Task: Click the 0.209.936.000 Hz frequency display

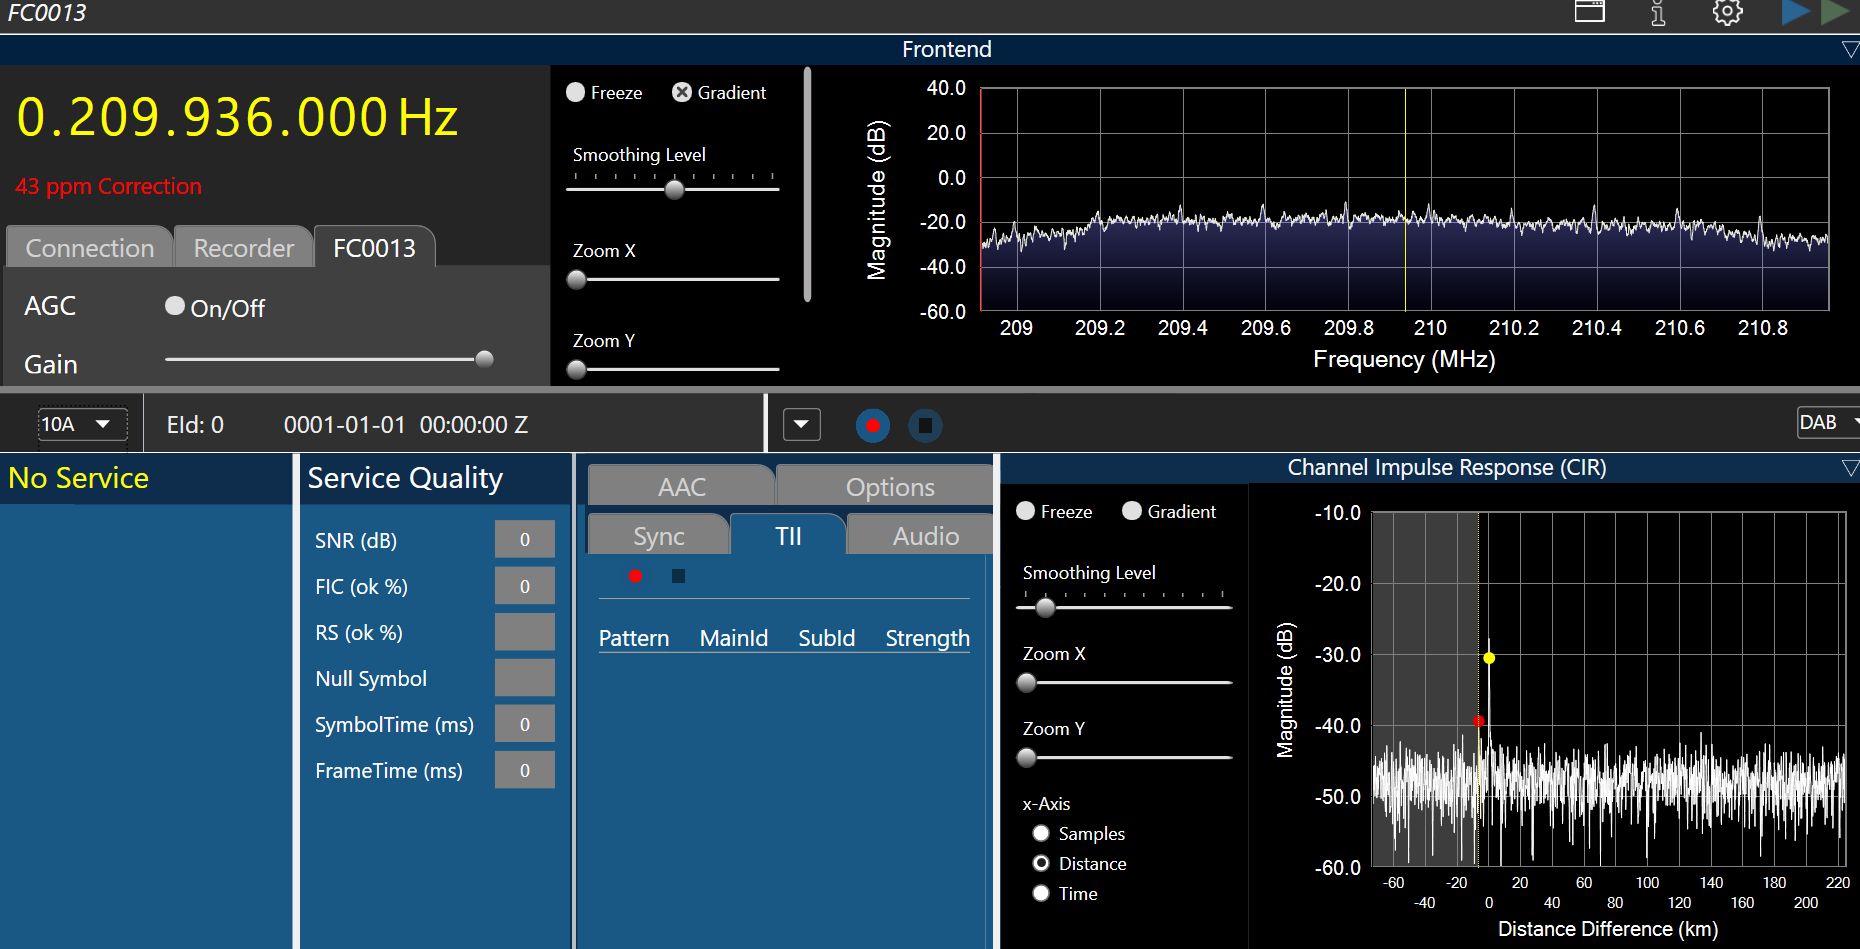Action: click(237, 117)
